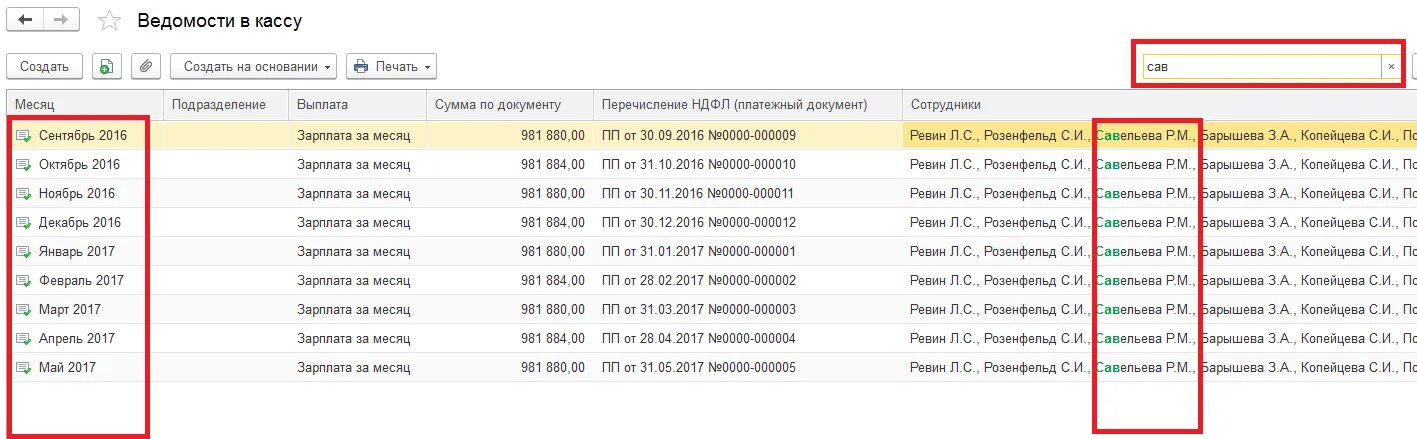Clear the search field with the x
This screenshot has height=439, width=1417.
point(1390,67)
